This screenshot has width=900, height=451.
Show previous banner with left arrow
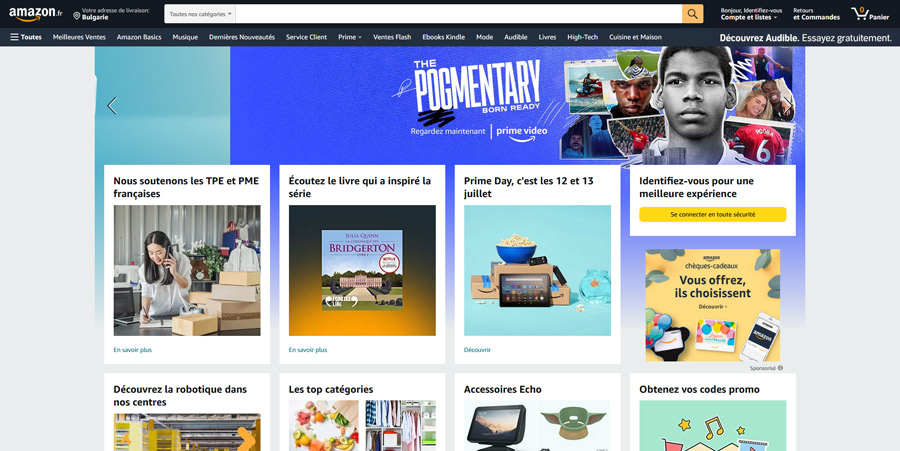112,106
